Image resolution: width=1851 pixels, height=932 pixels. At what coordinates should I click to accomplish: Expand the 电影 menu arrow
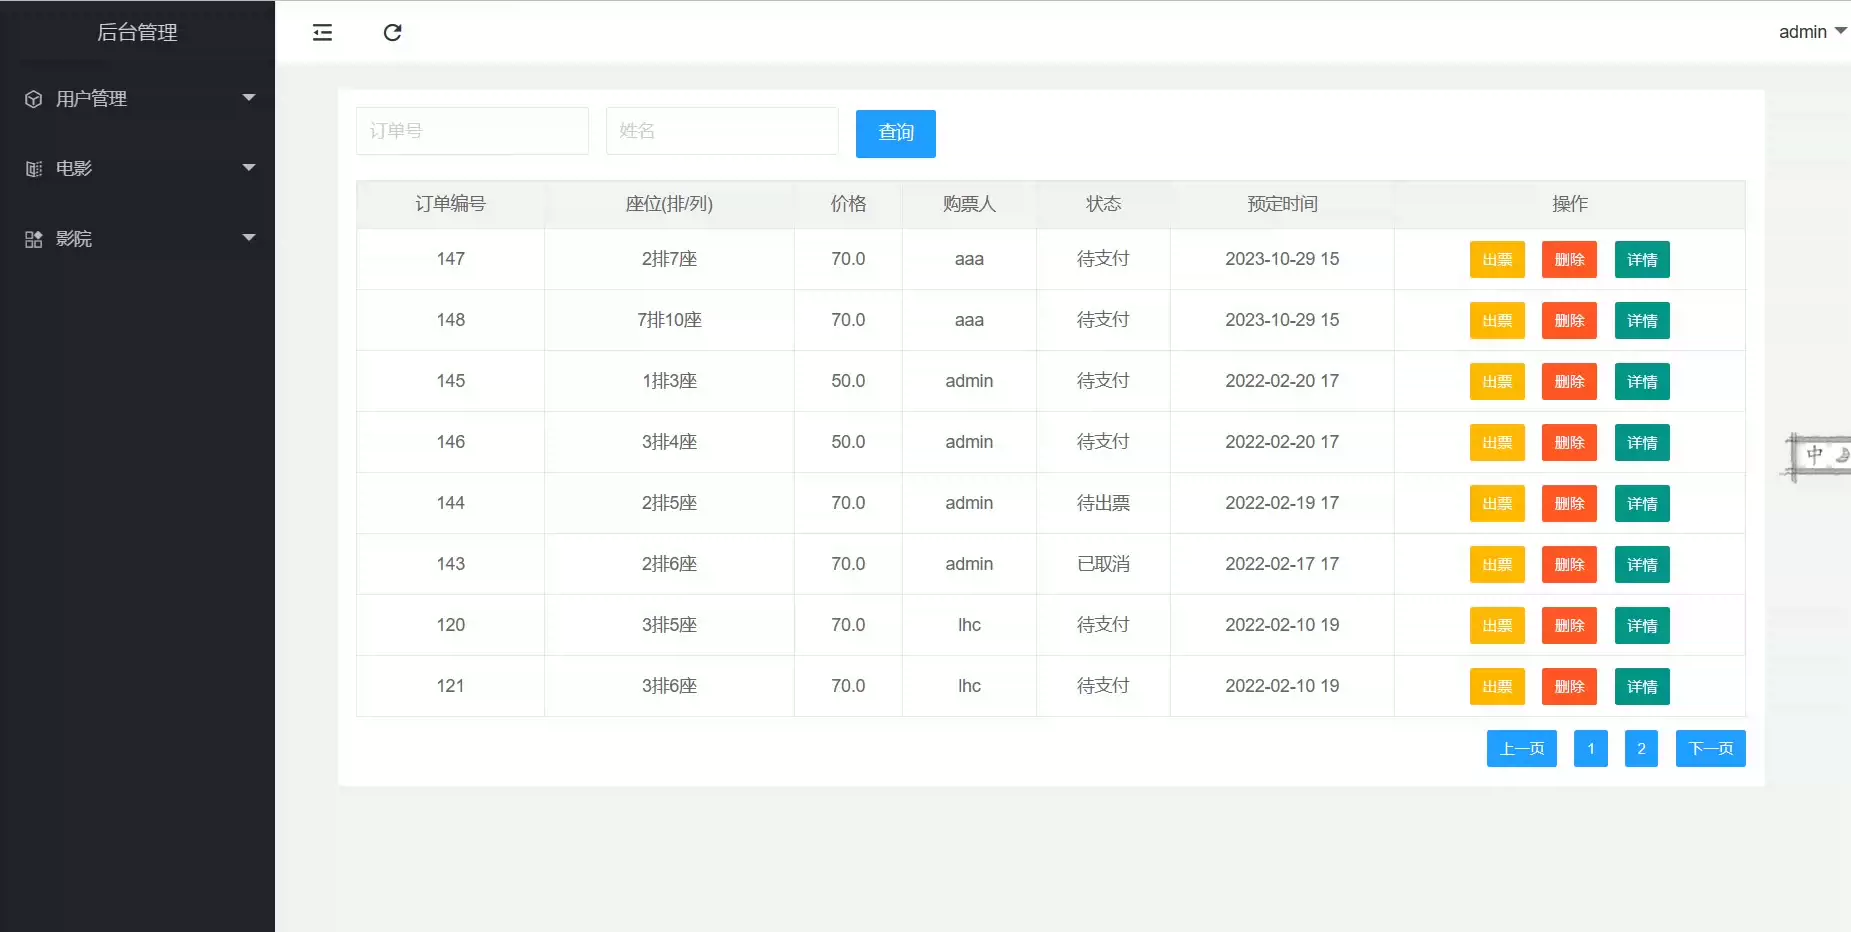pyautogui.click(x=249, y=168)
